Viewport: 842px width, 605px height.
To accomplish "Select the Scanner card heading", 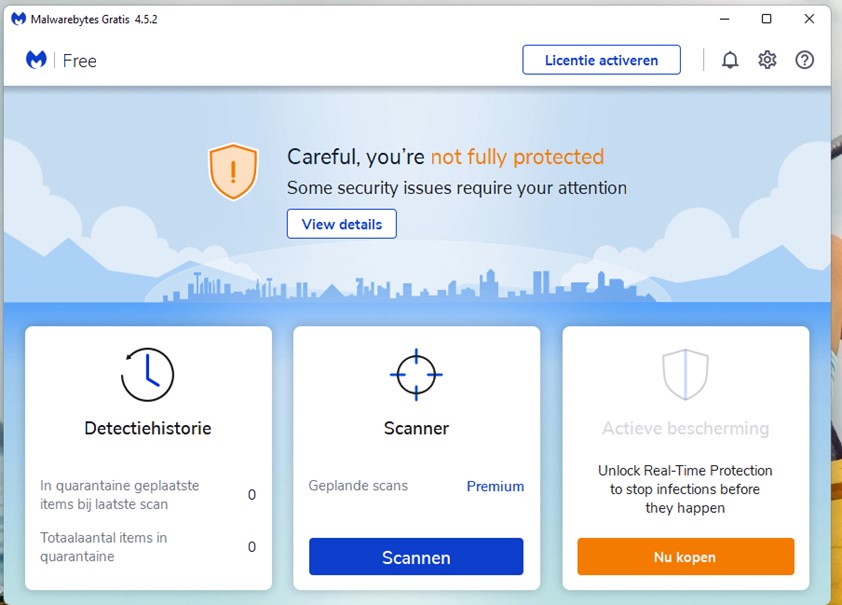I will coord(416,428).
